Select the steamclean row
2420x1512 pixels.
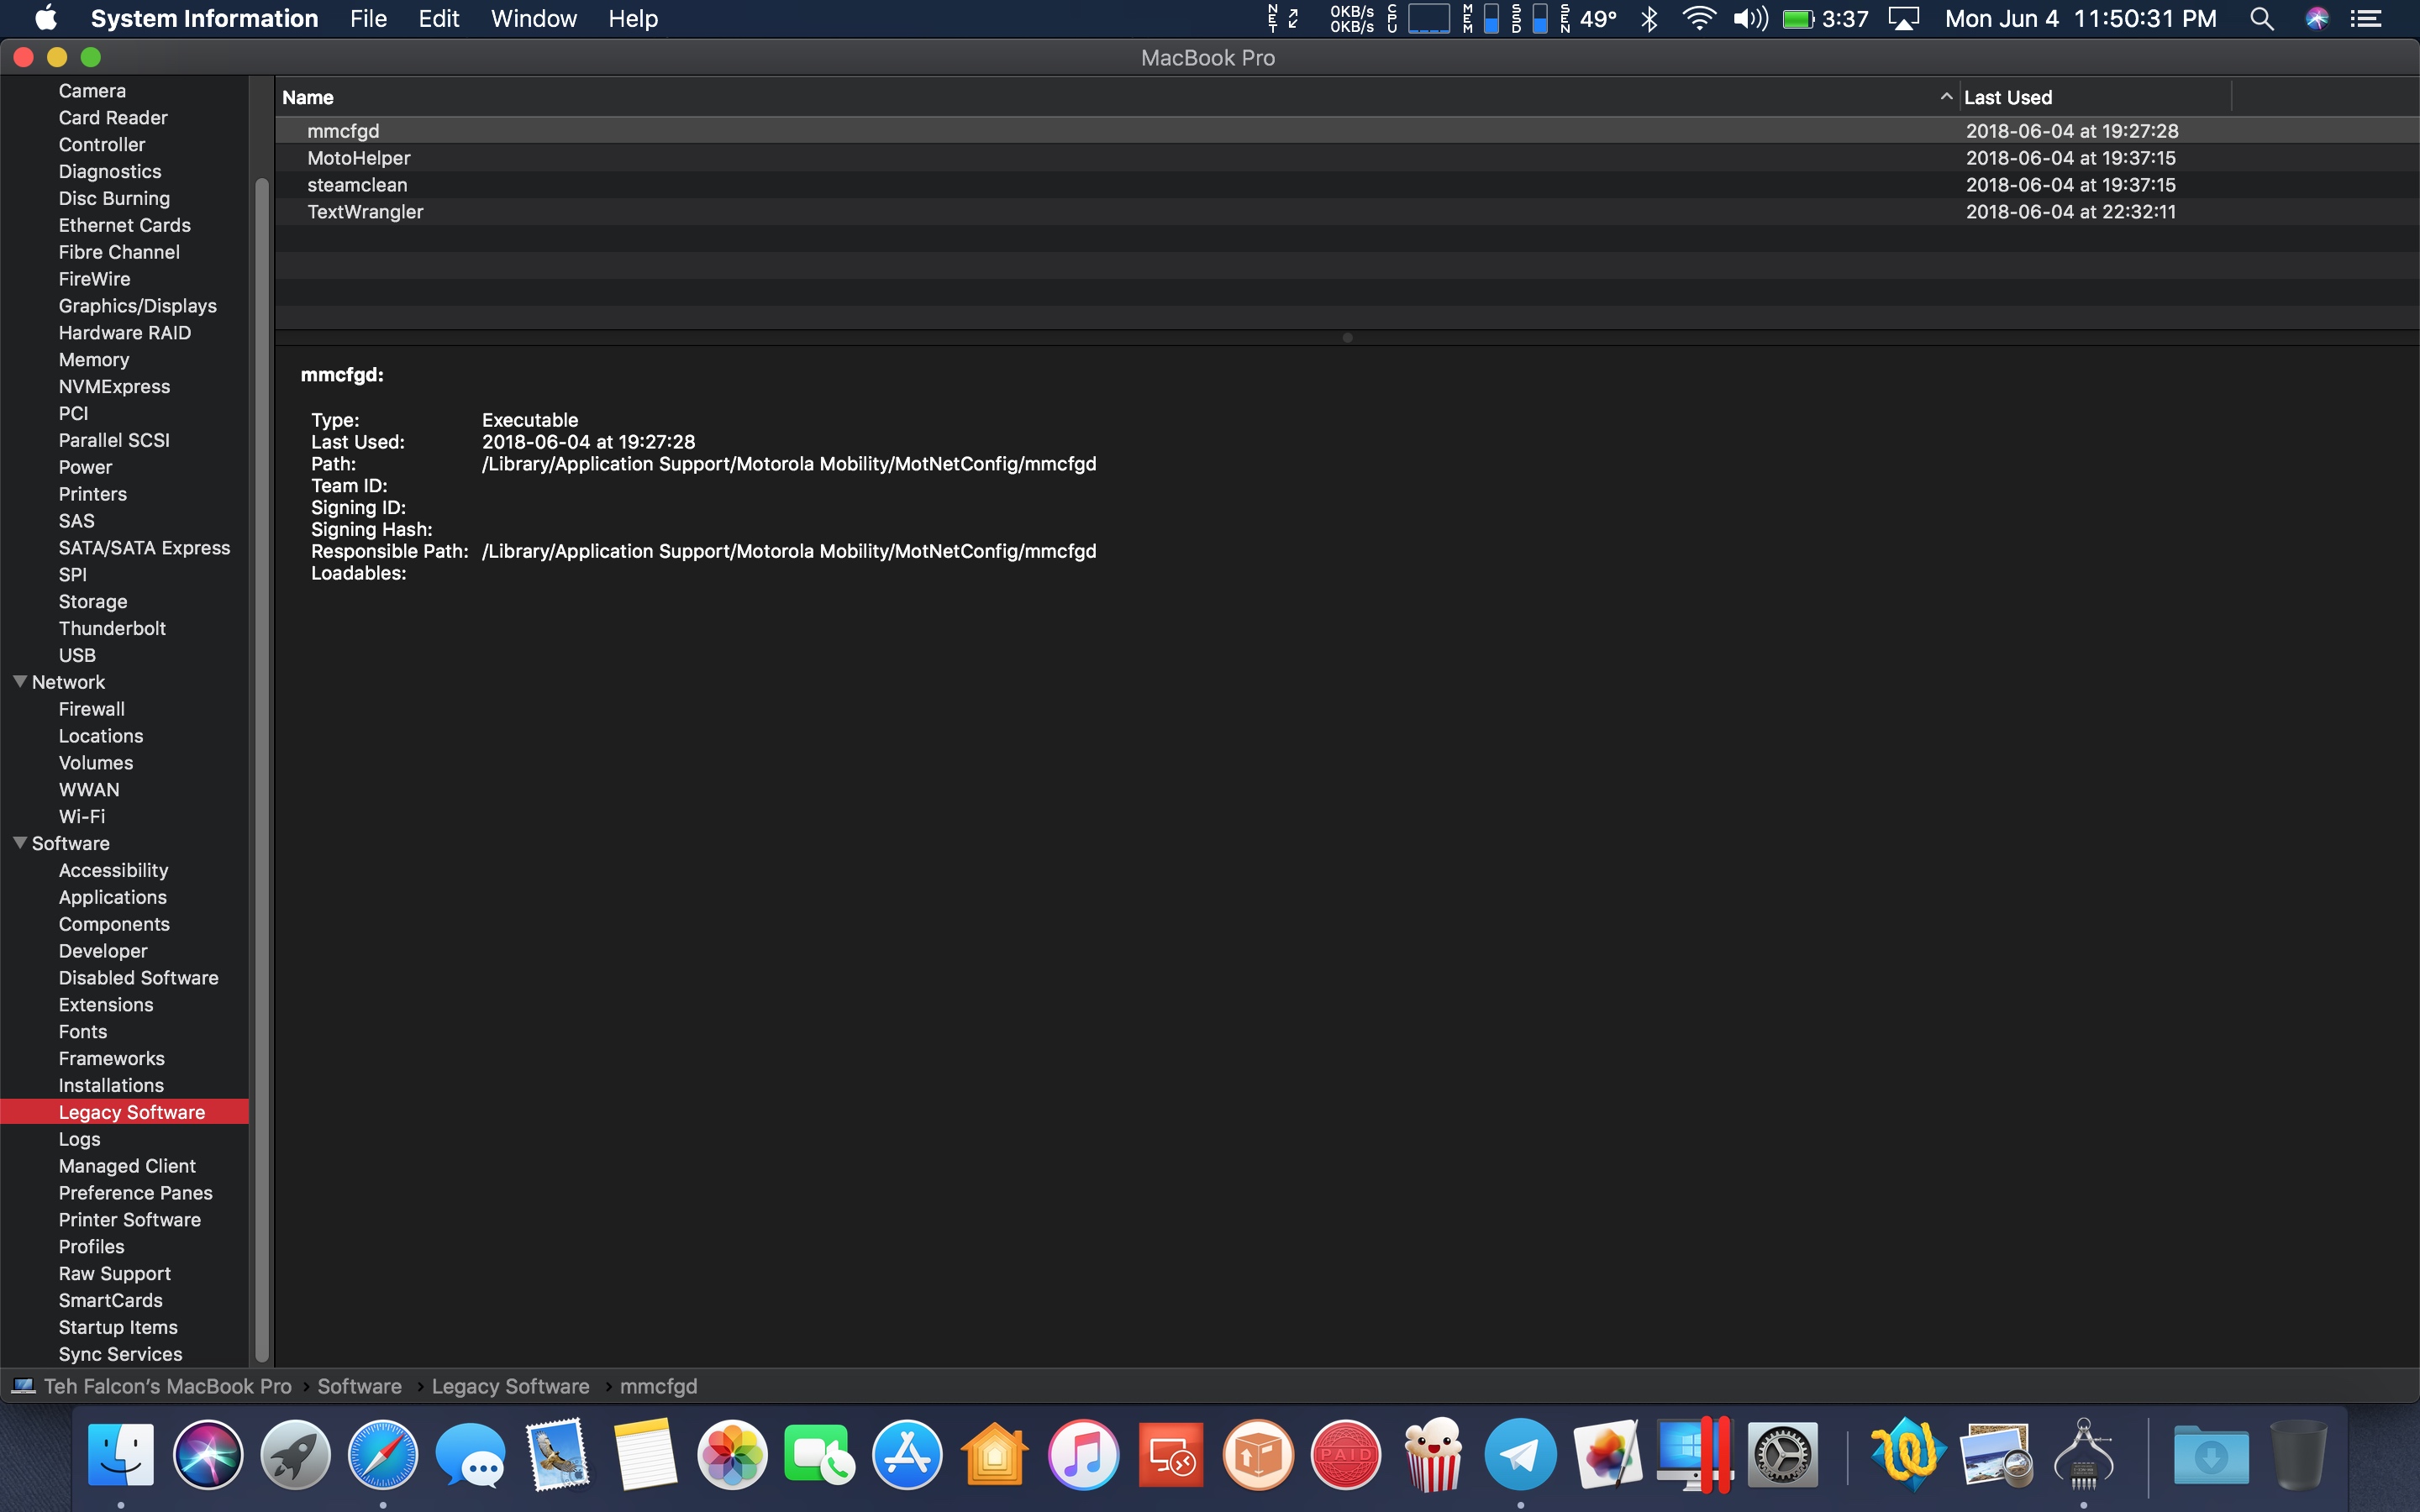click(x=1347, y=185)
